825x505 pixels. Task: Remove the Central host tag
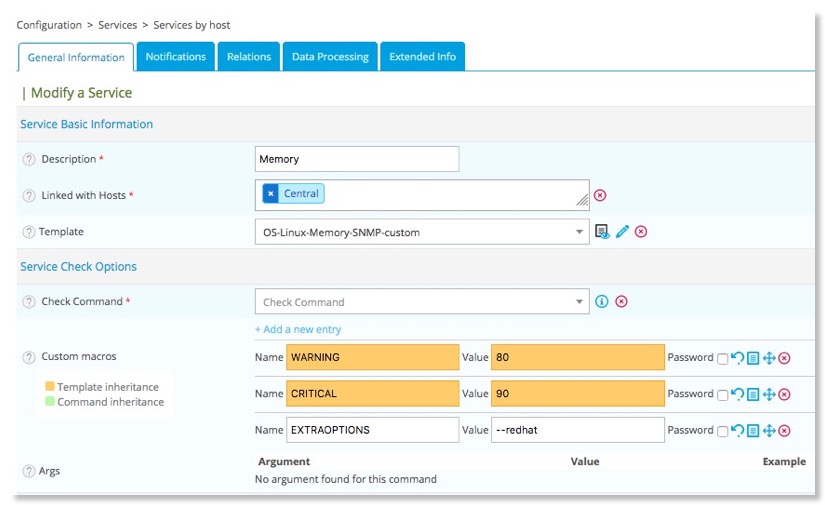tap(271, 194)
